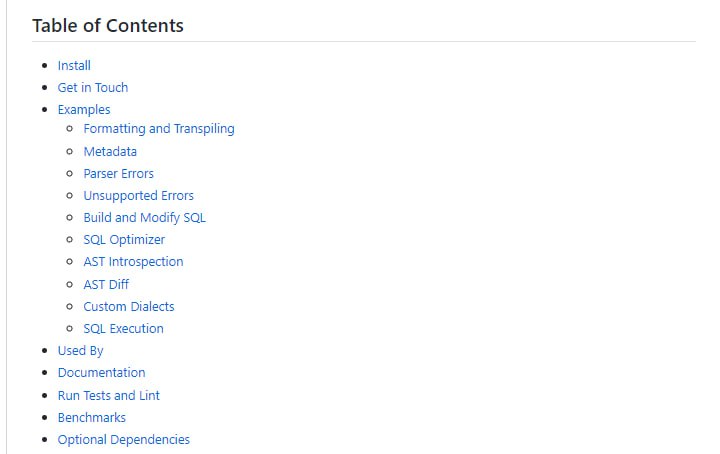This screenshot has height=454, width=720.
Task: Go to Run Tests and Lint
Action: coord(108,395)
